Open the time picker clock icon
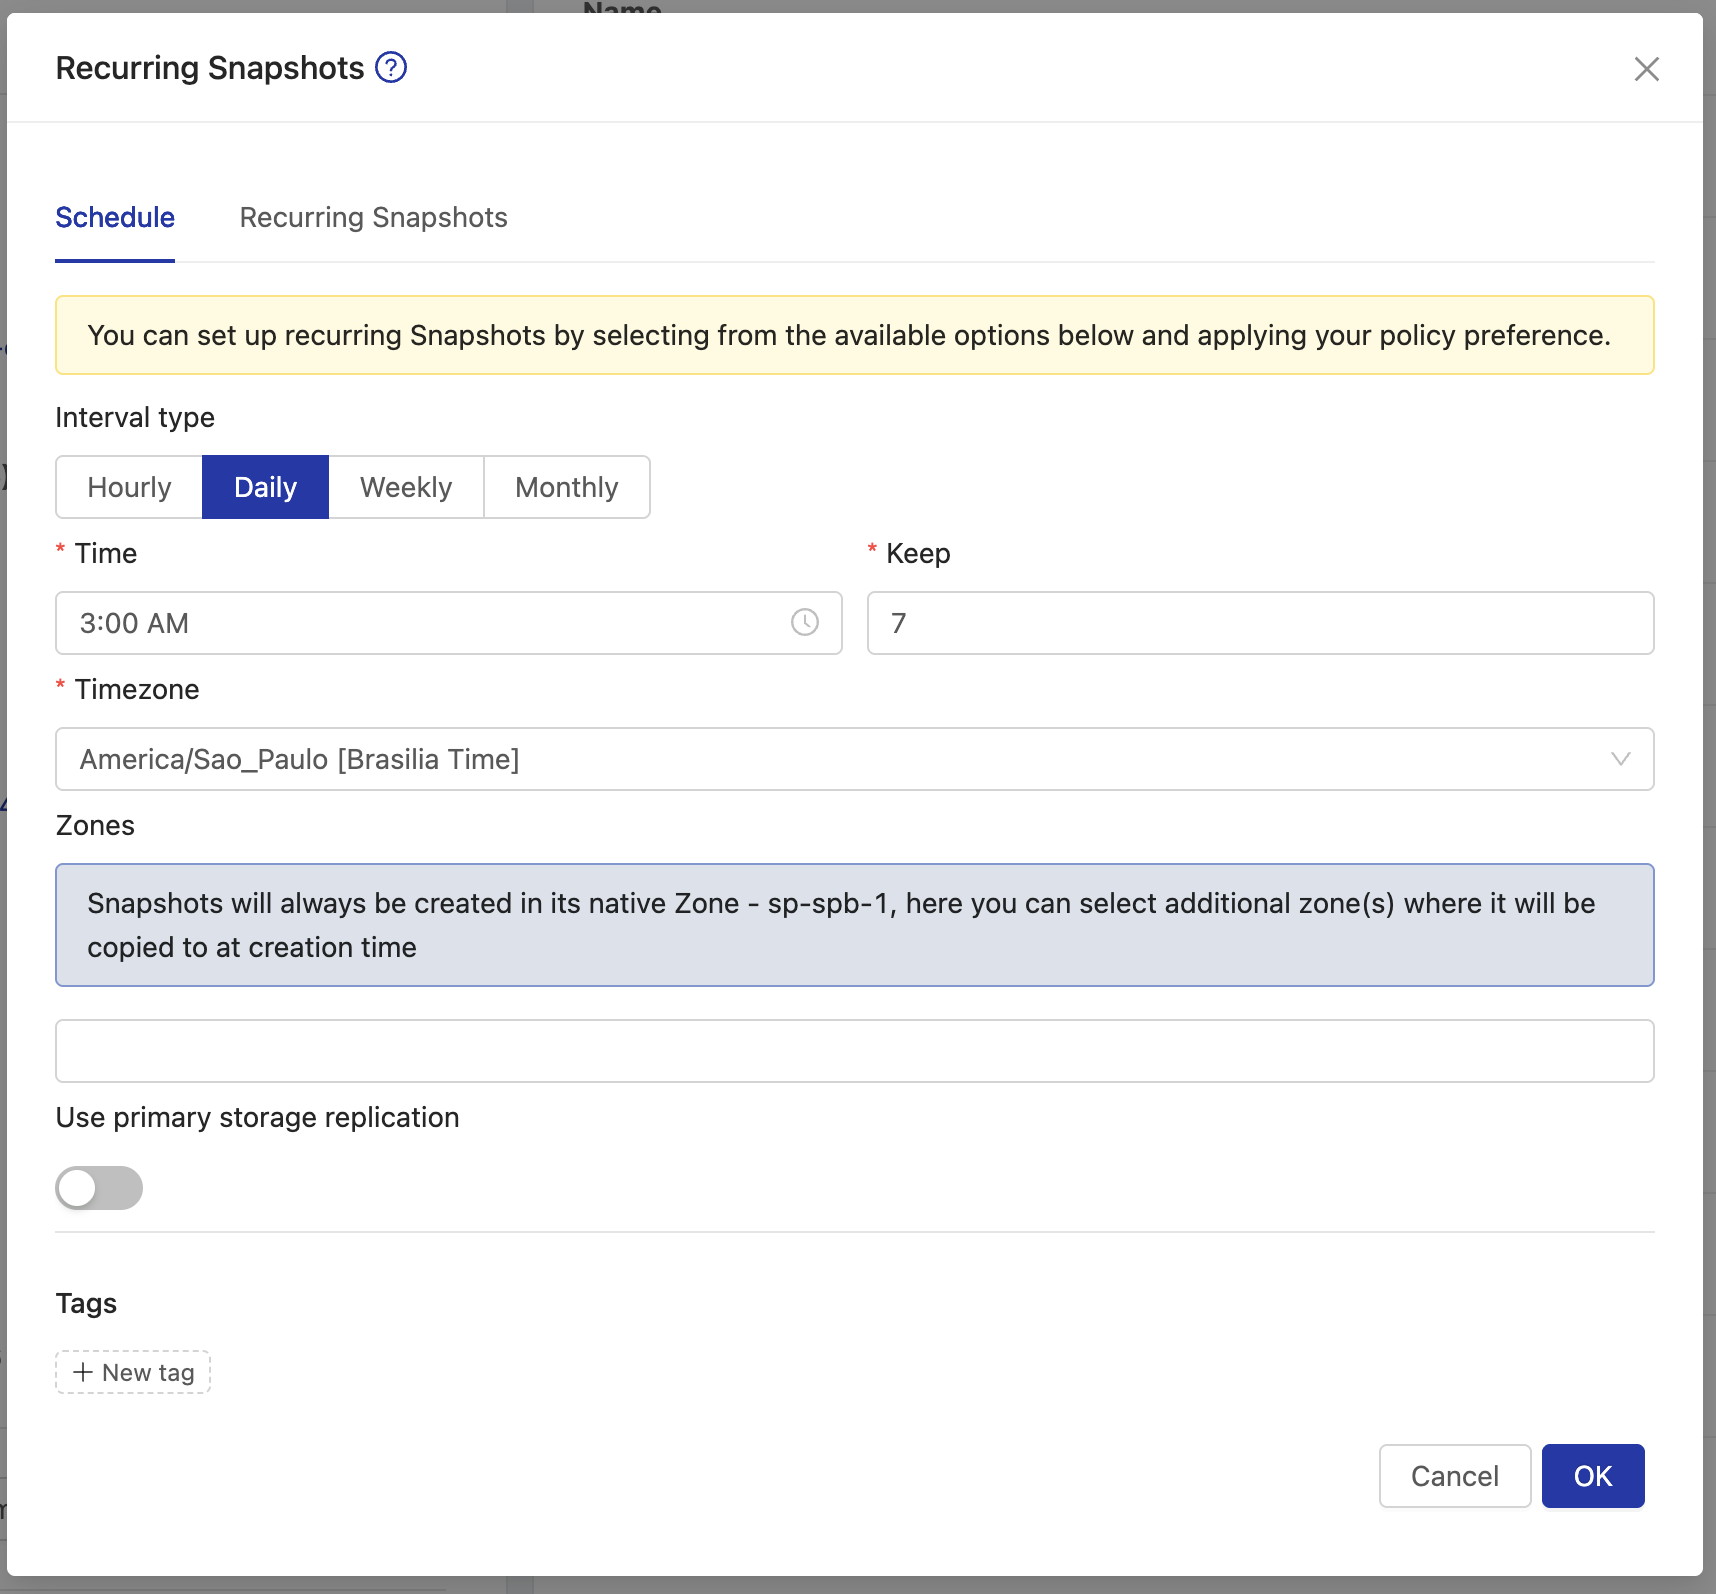Viewport: 1716px width, 1594px height. pyautogui.click(x=804, y=622)
